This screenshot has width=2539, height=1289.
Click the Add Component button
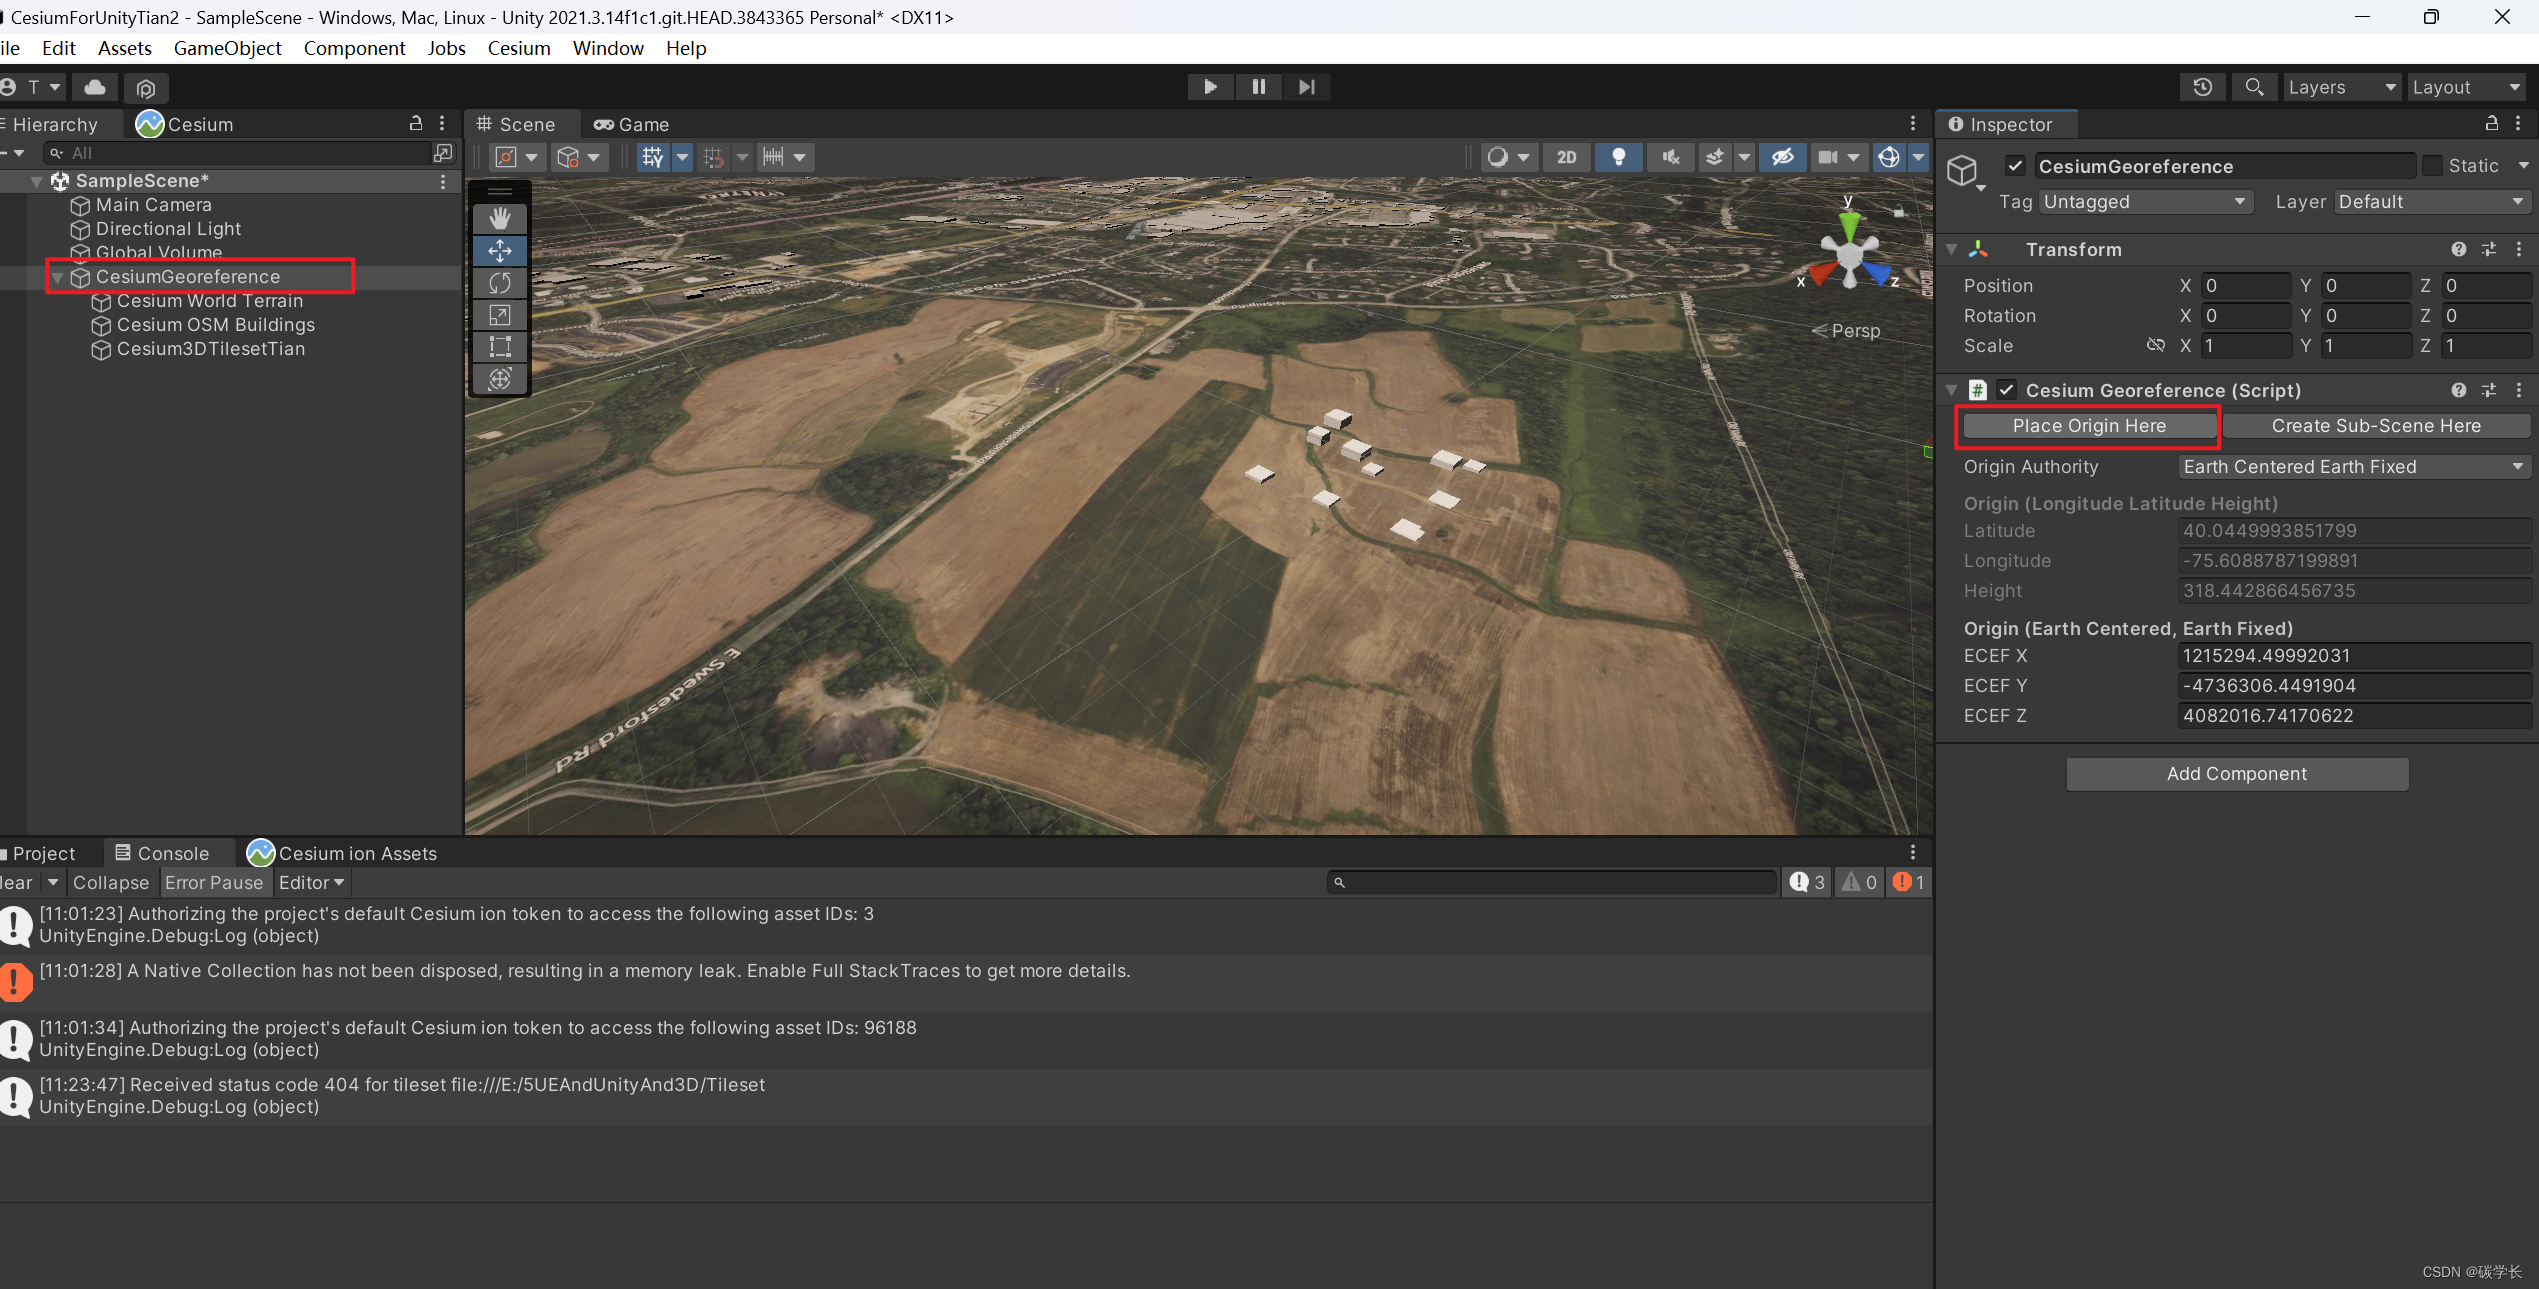(x=2236, y=774)
